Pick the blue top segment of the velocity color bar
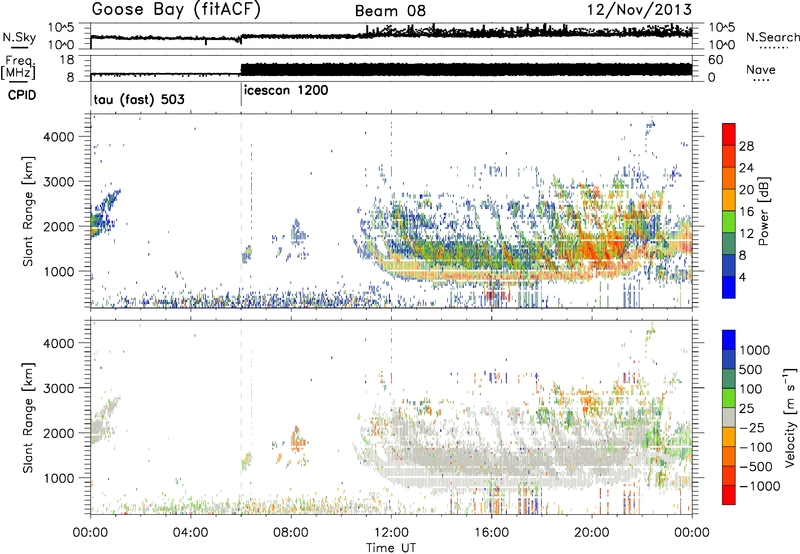 click(729, 340)
